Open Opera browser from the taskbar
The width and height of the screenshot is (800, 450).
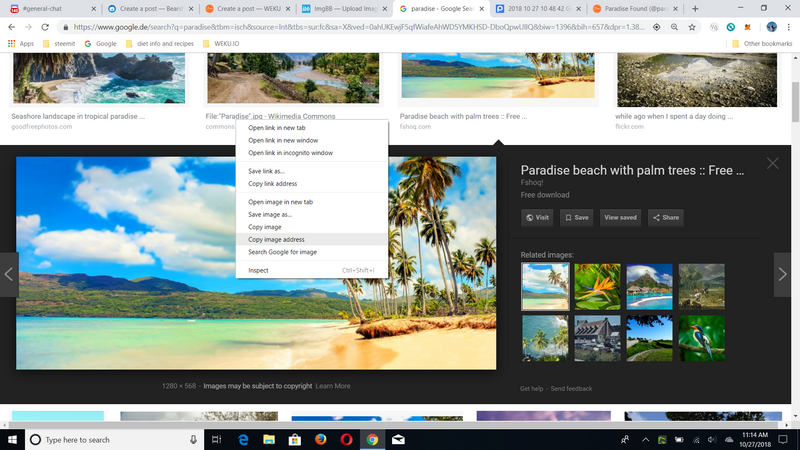tap(346, 439)
